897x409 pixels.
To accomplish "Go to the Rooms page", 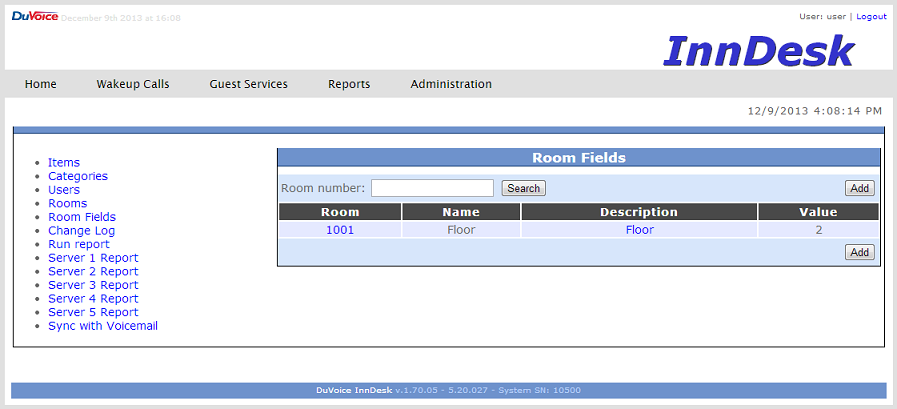I will (68, 204).
